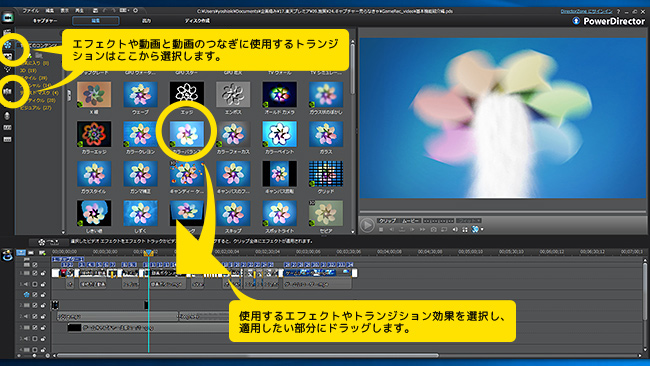Toggle the track 1 video enable checkbox
The width and height of the screenshot is (650, 366).
(x=35, y=273)
